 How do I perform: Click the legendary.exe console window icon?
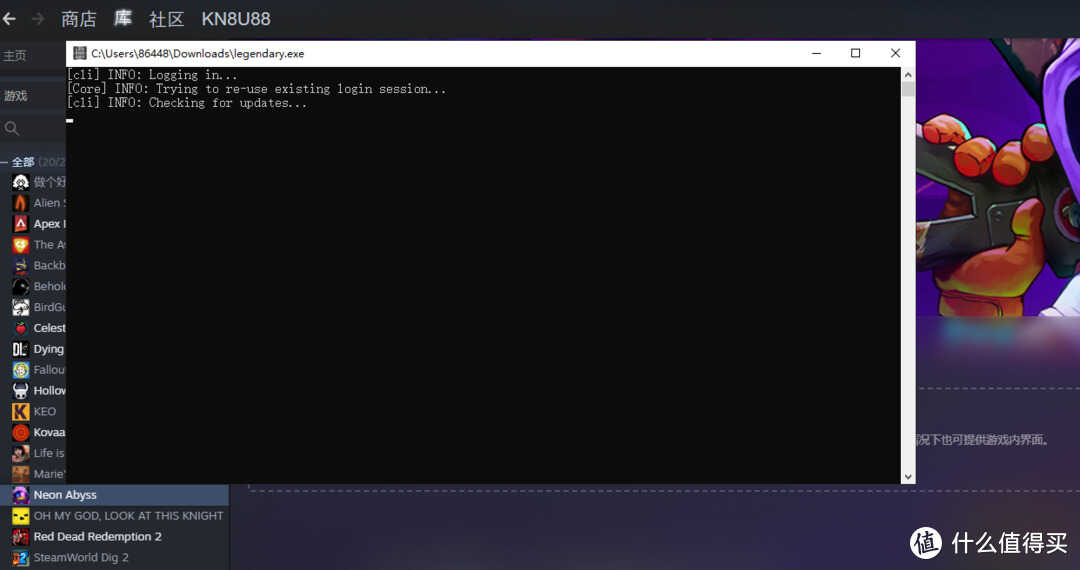click(79, 53)
